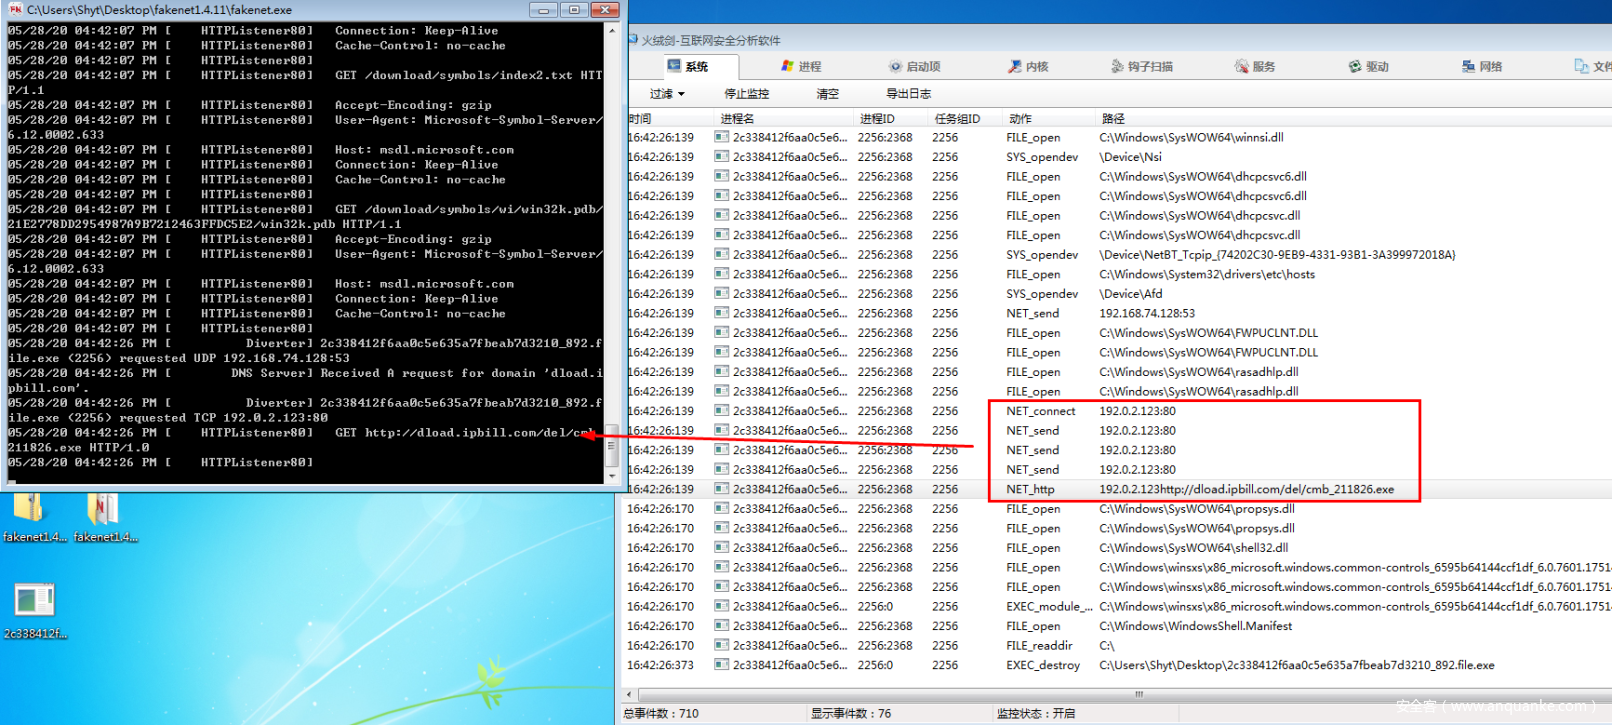This screenshot has height=725, width=1612.
Task: Click the 清空 button
Action: (x=828, y=94)
